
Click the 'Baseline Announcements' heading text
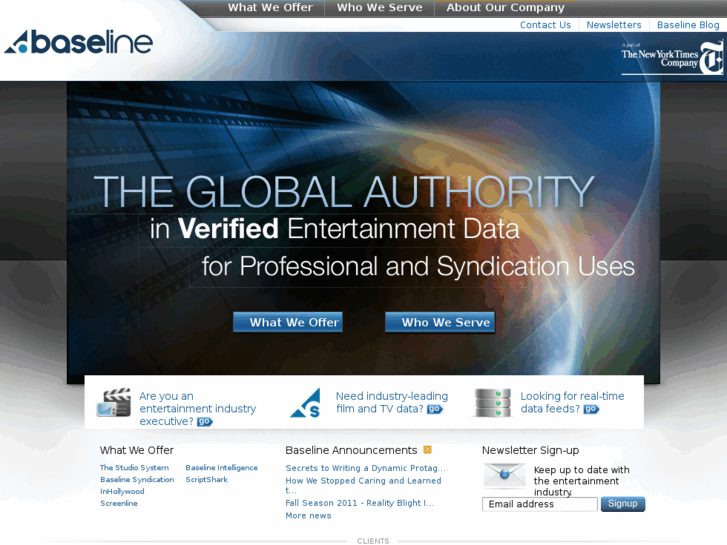coord(351,450)
